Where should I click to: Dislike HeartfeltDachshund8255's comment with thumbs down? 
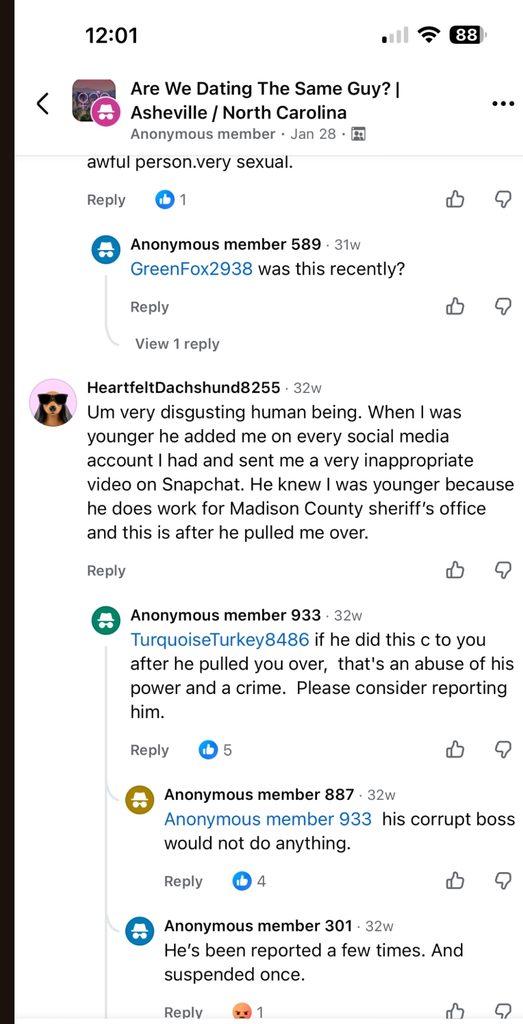click(502, 570)
